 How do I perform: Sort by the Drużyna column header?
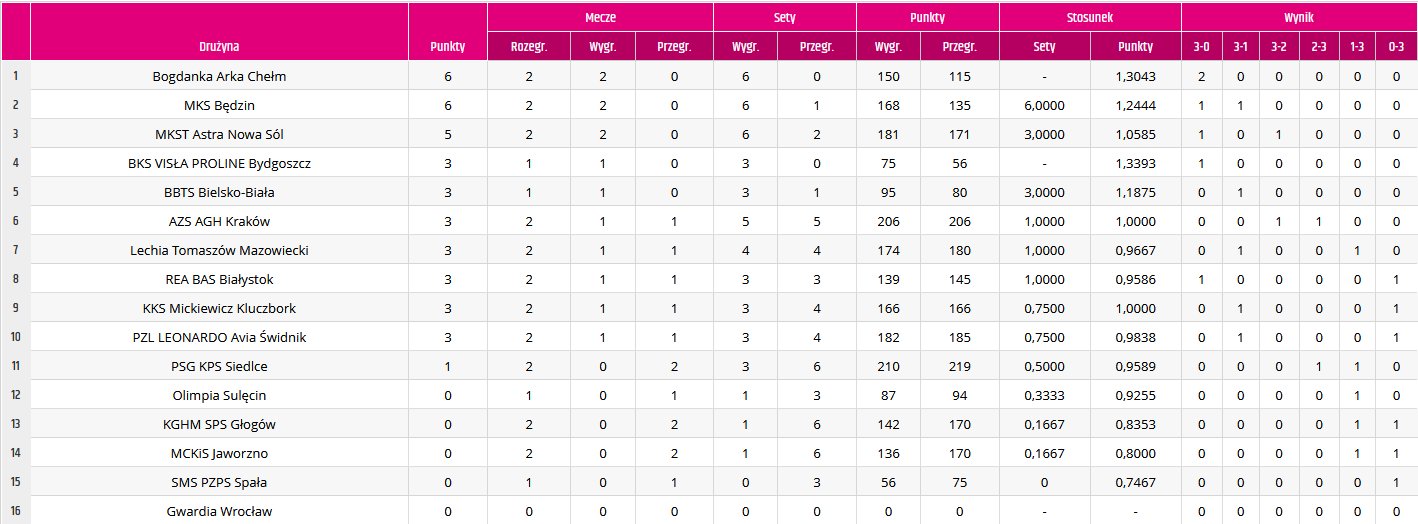tap(219, 46)
